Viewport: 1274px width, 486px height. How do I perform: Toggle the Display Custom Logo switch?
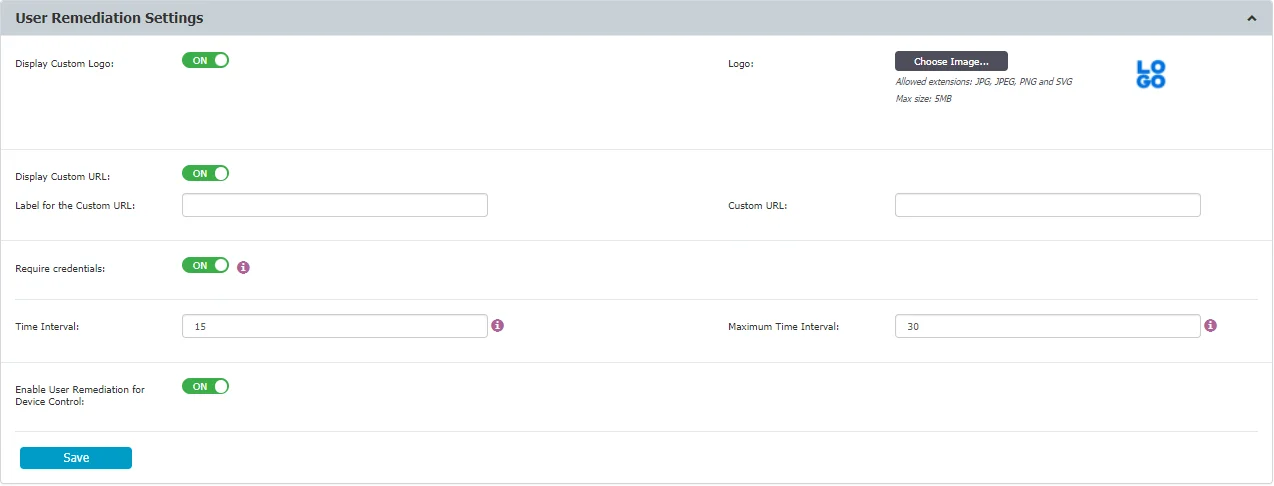coord(205,60)
